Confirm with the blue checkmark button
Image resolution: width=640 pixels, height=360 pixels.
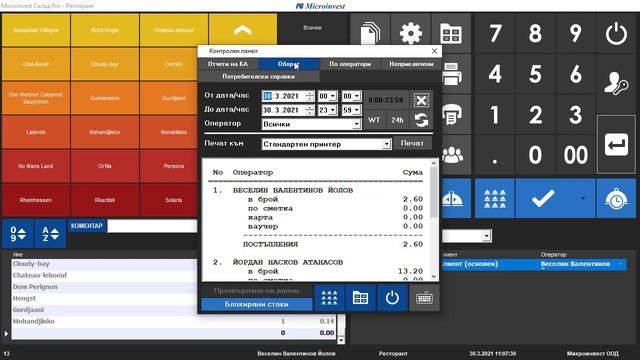543,198
